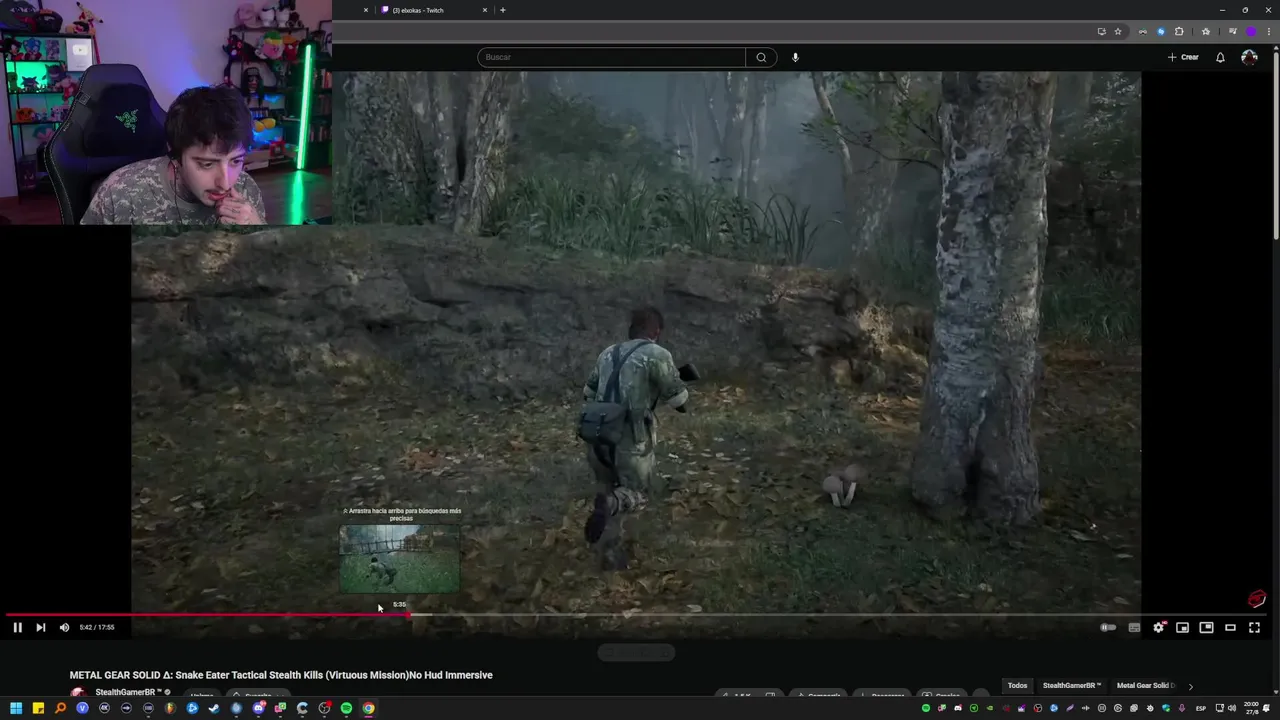Open Discord from taskbar
This screenshot has width=1280, height=720.
tap(258, 708)
